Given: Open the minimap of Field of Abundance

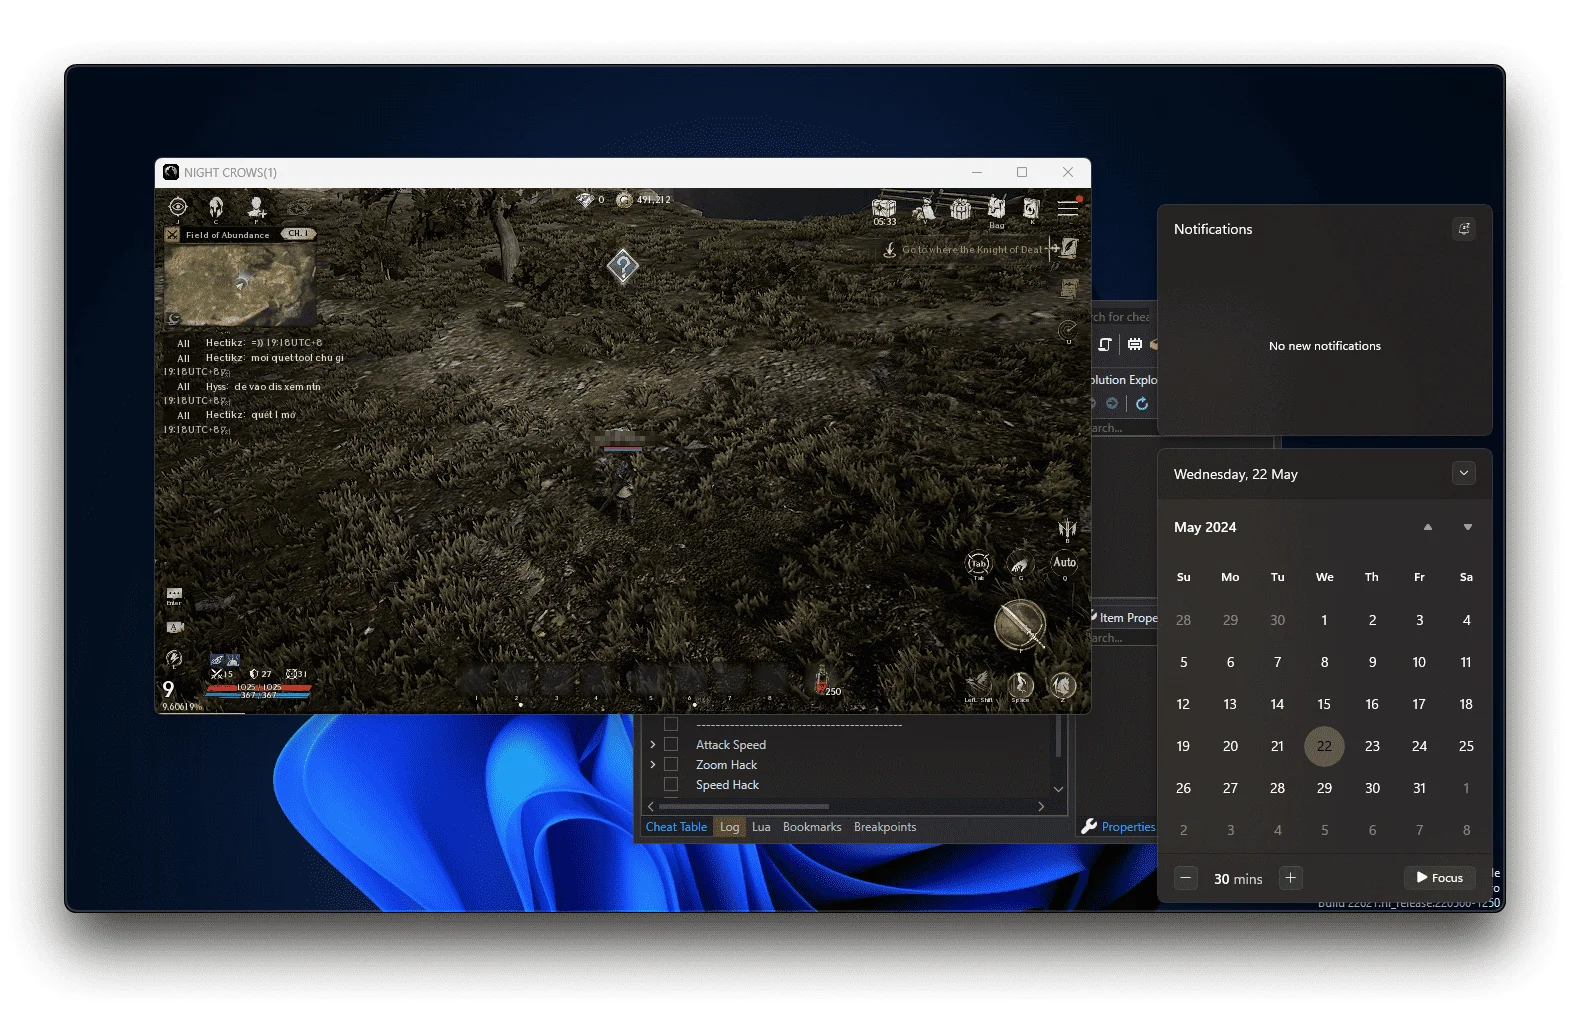Looking at the screenshot, I should pyautogui.click(x=240, y=284).
